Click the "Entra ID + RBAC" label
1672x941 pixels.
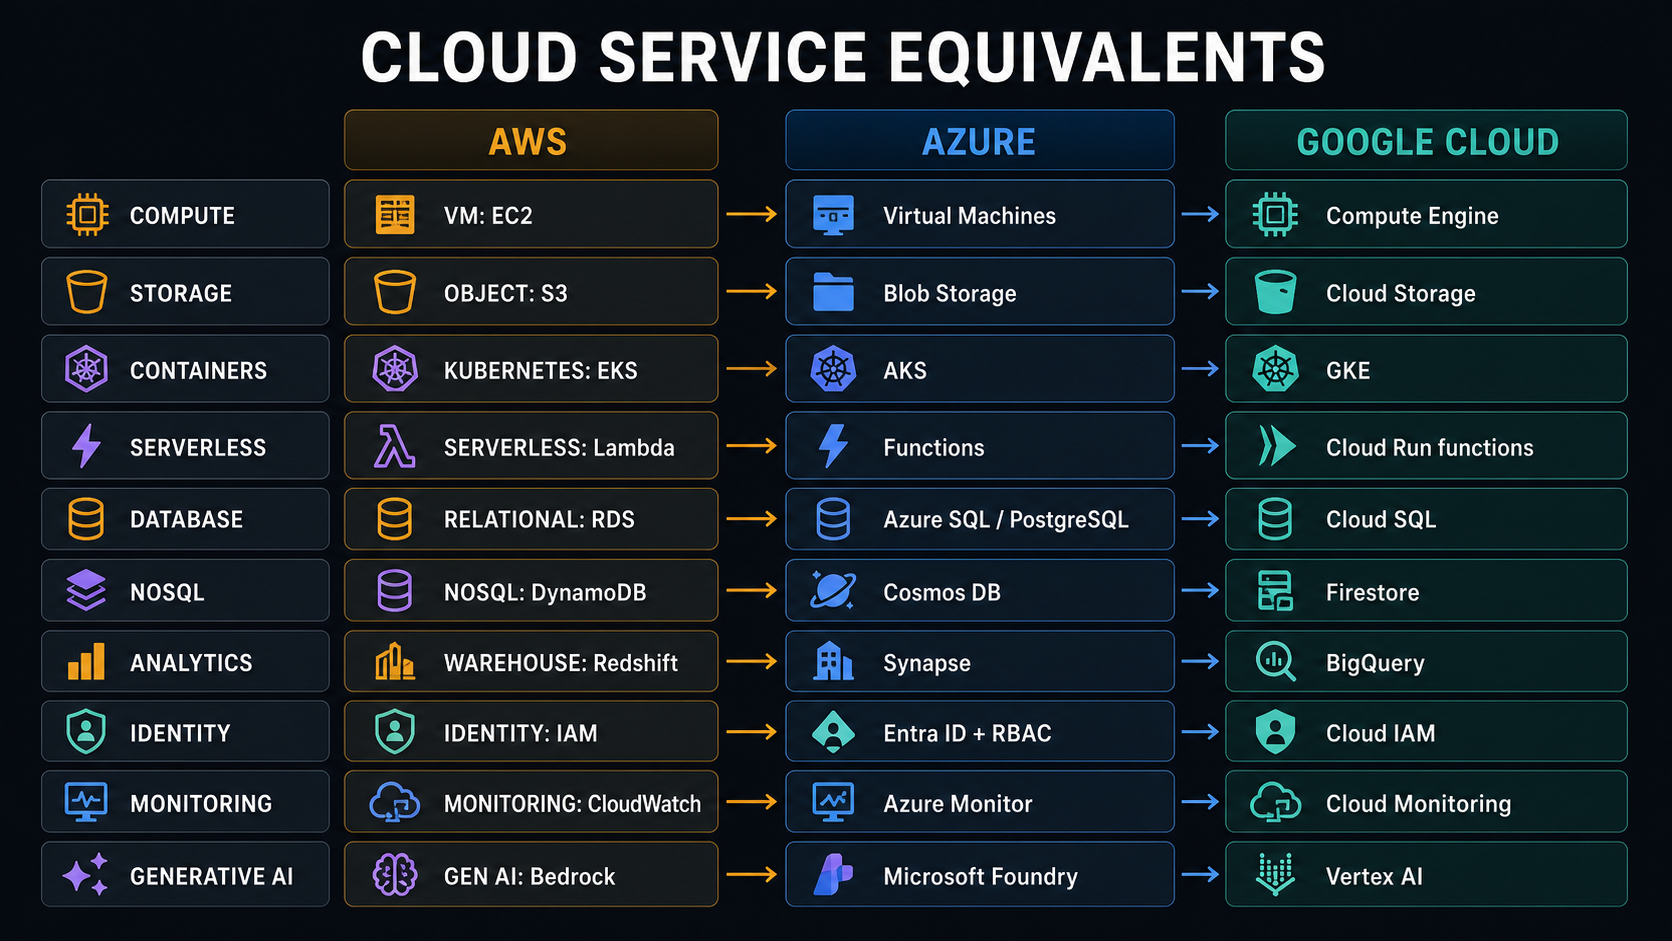click(x=967, y=733)
